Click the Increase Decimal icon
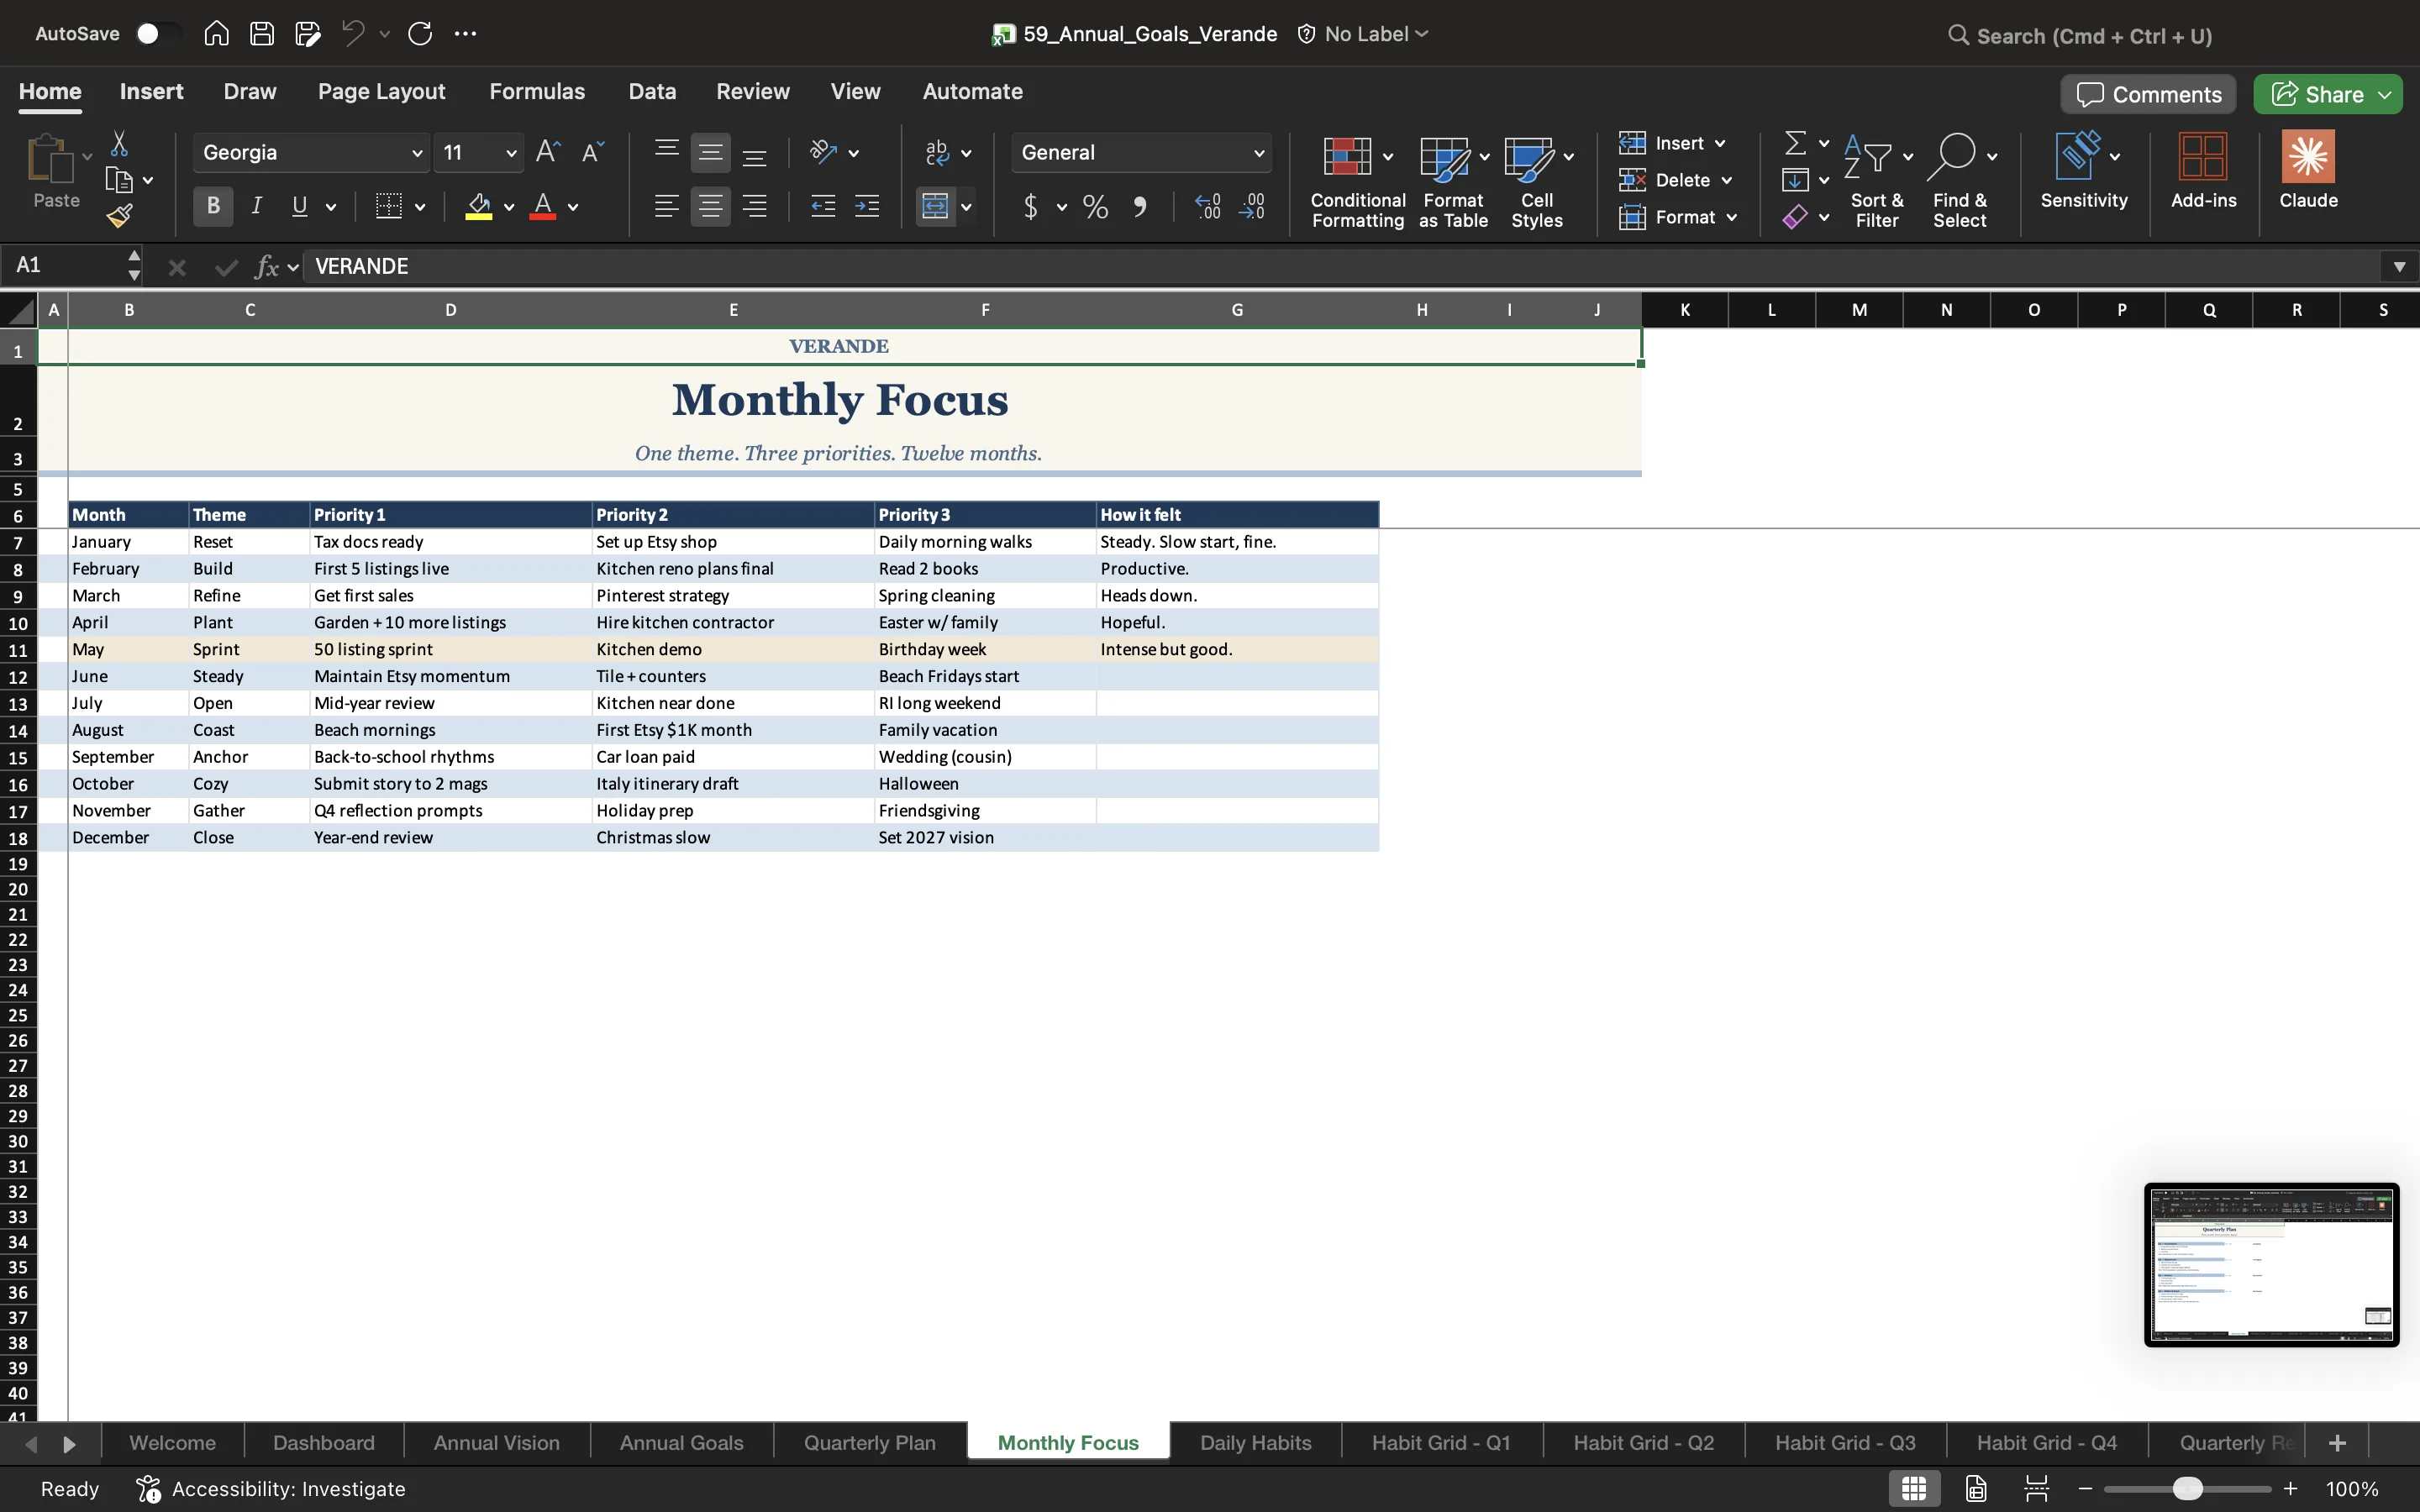2420x1512 pixels. click(x=1208, y=207)
